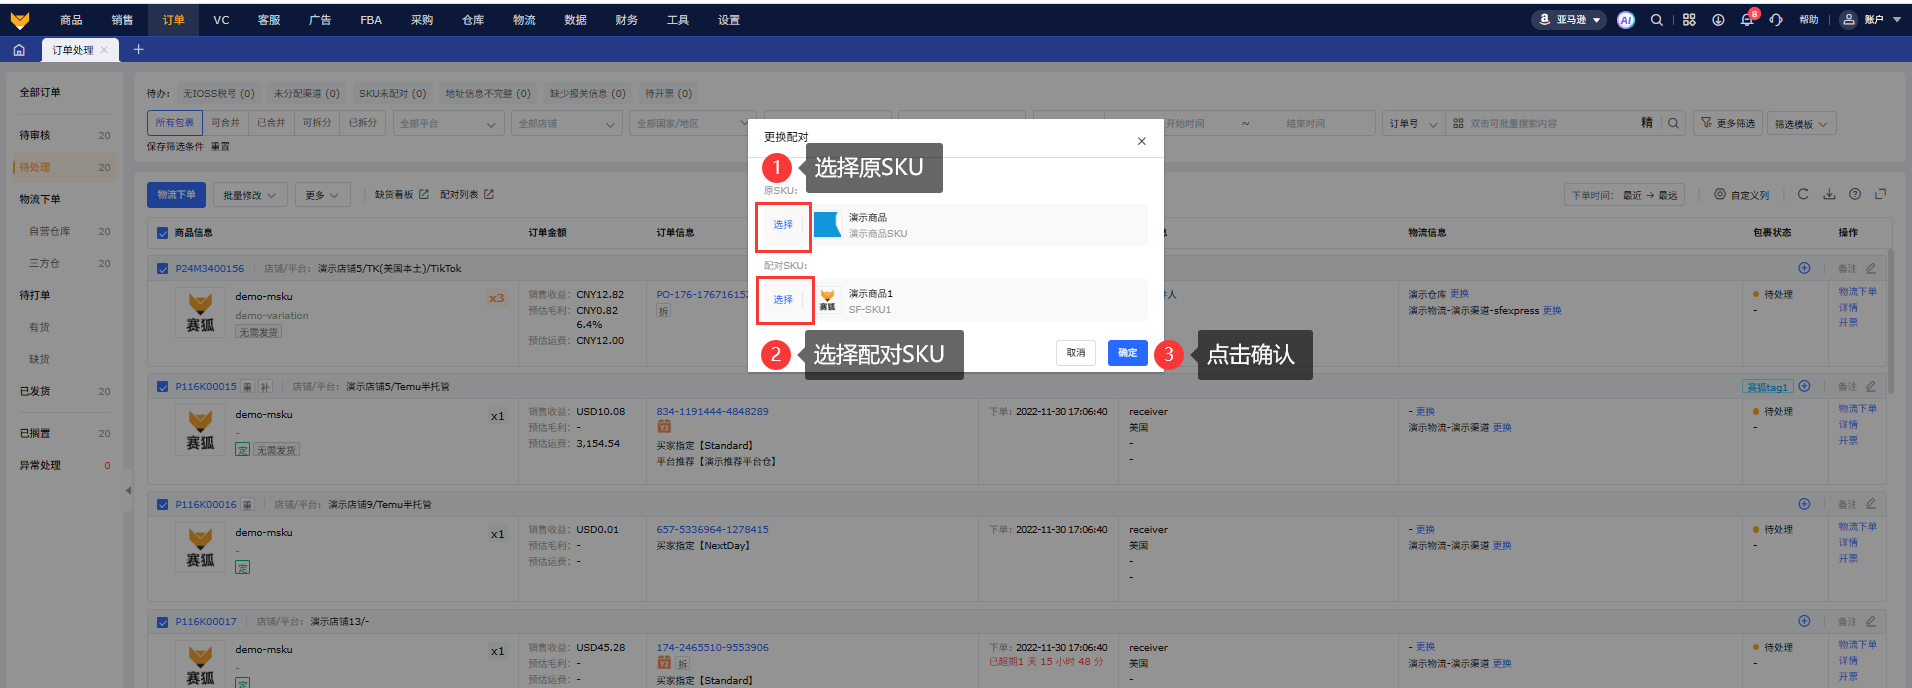Select 待审核 in left sidebar
Viewport: 1912px width, 688px height.
coord(35,135)
